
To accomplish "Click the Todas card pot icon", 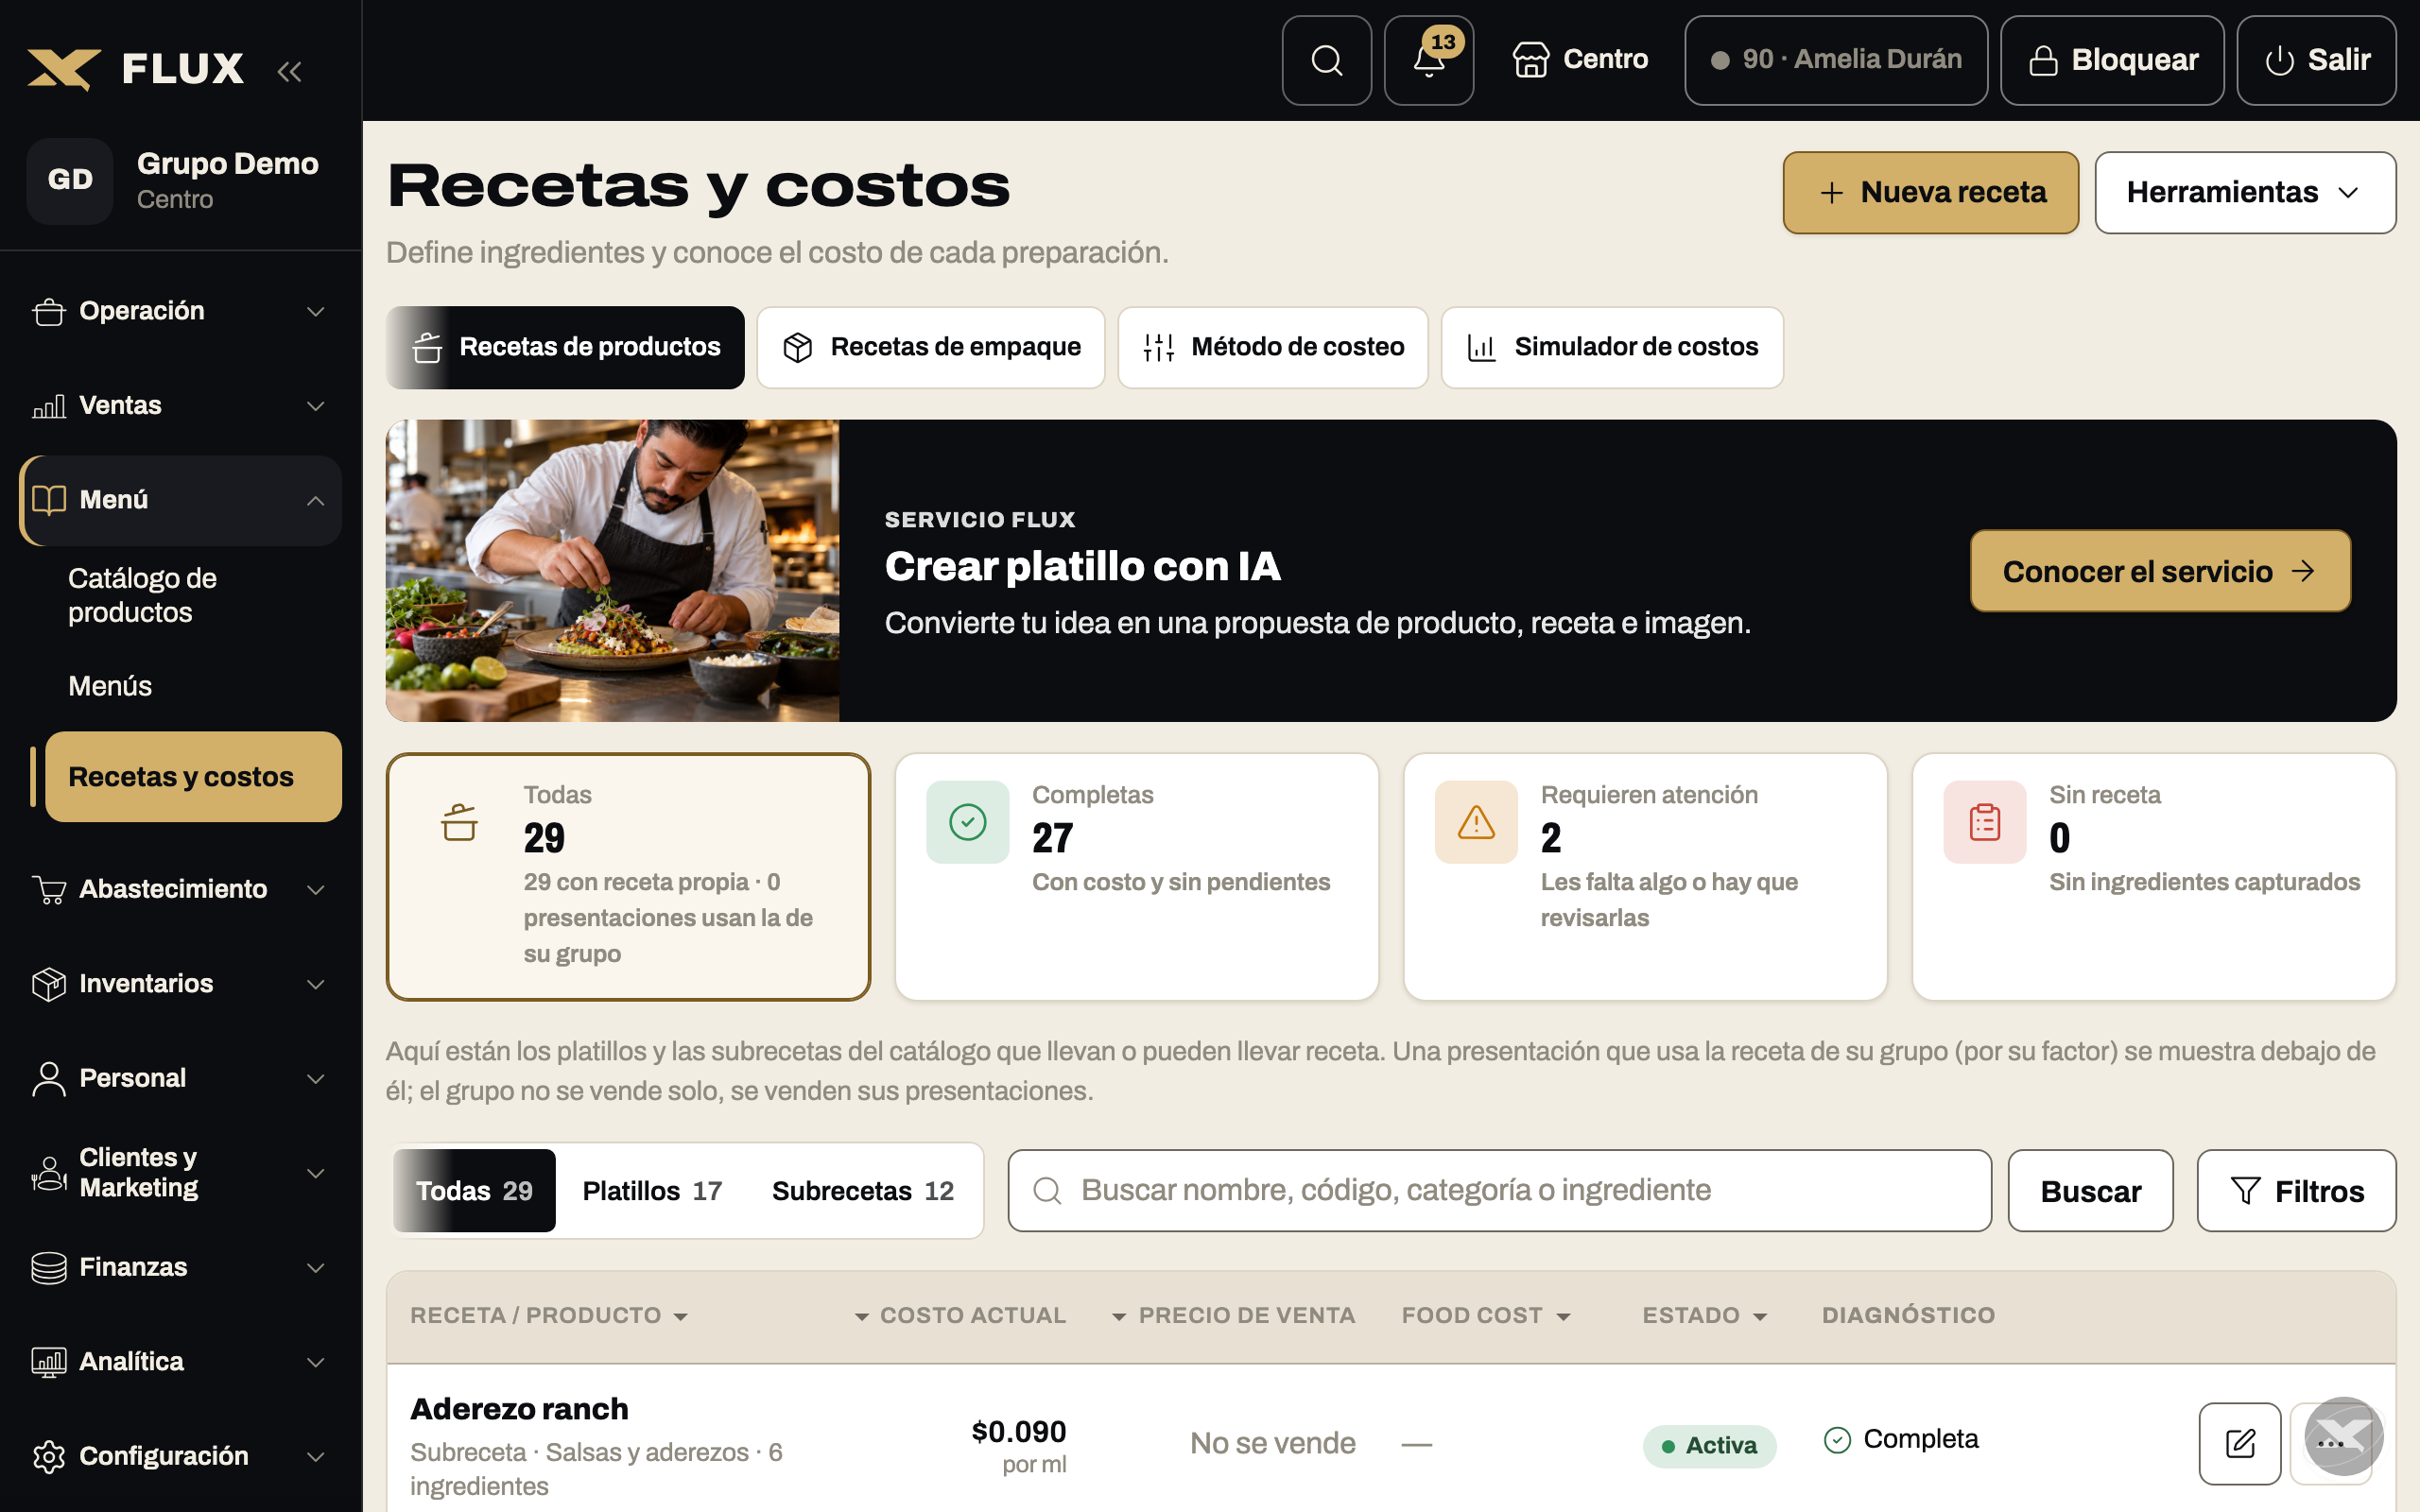I will [x=459, y=822].
